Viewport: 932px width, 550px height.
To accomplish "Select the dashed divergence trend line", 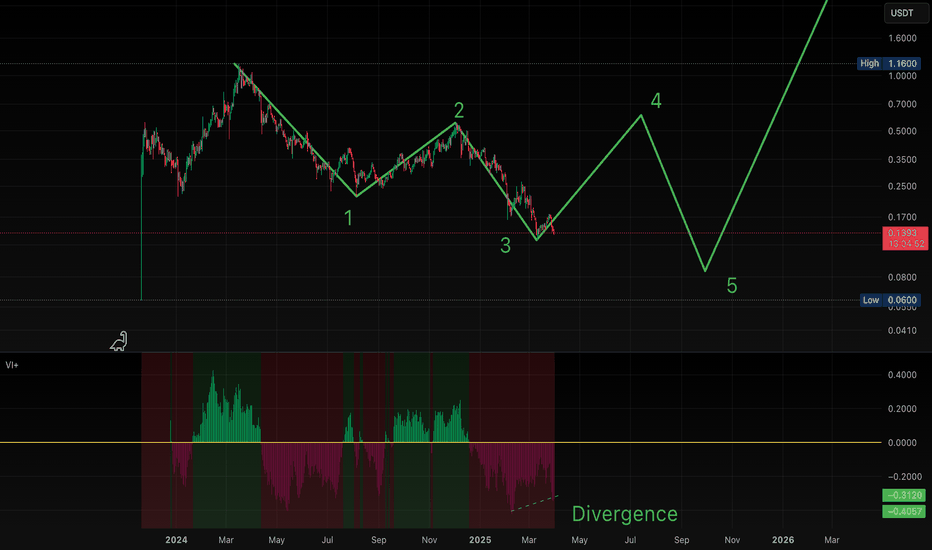I will [x=534, y=503].
